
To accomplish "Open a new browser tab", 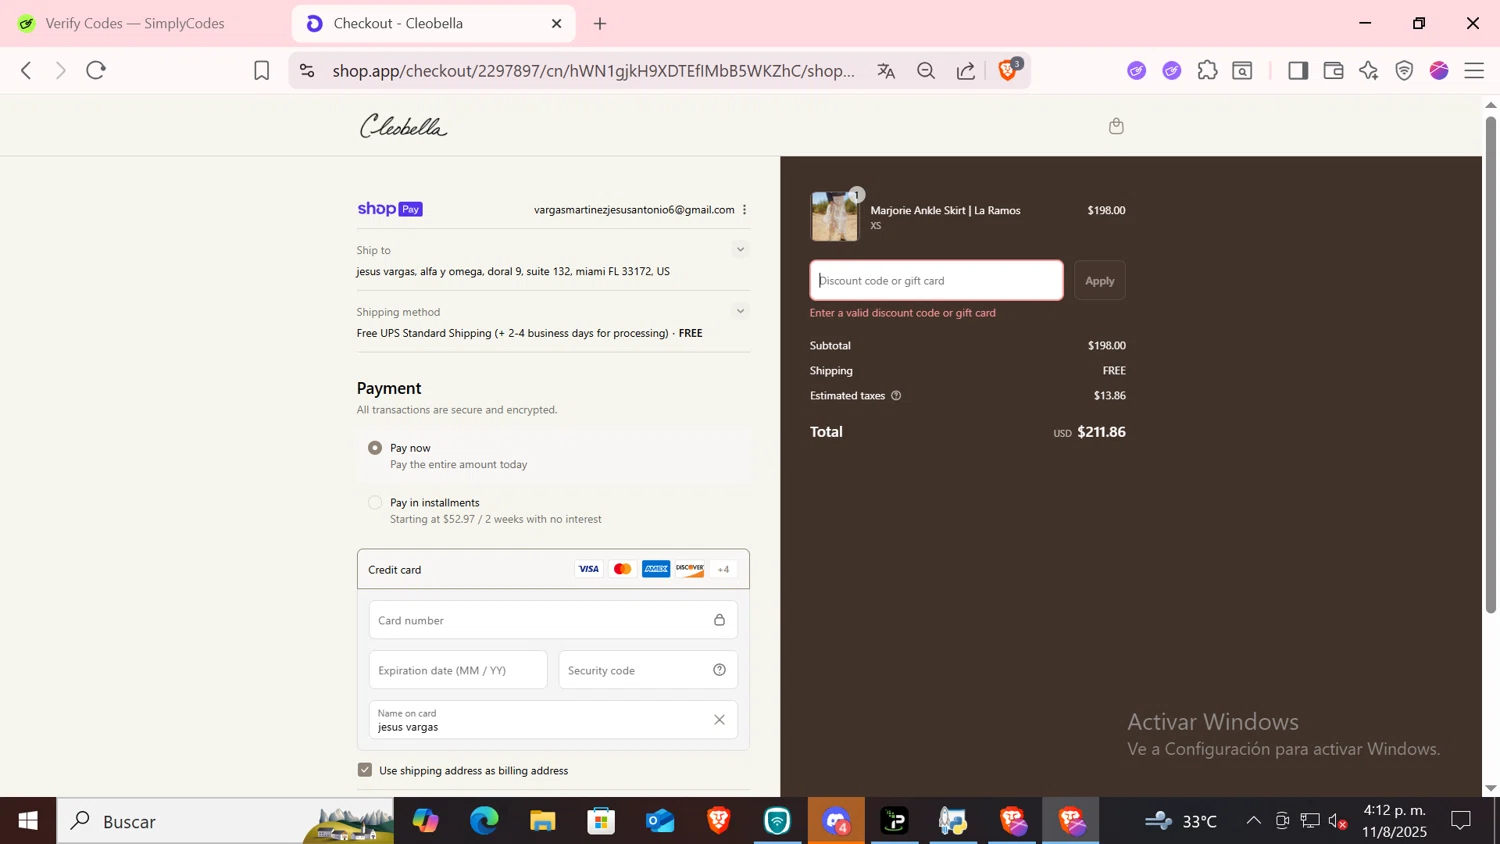I will click(600, 23).
